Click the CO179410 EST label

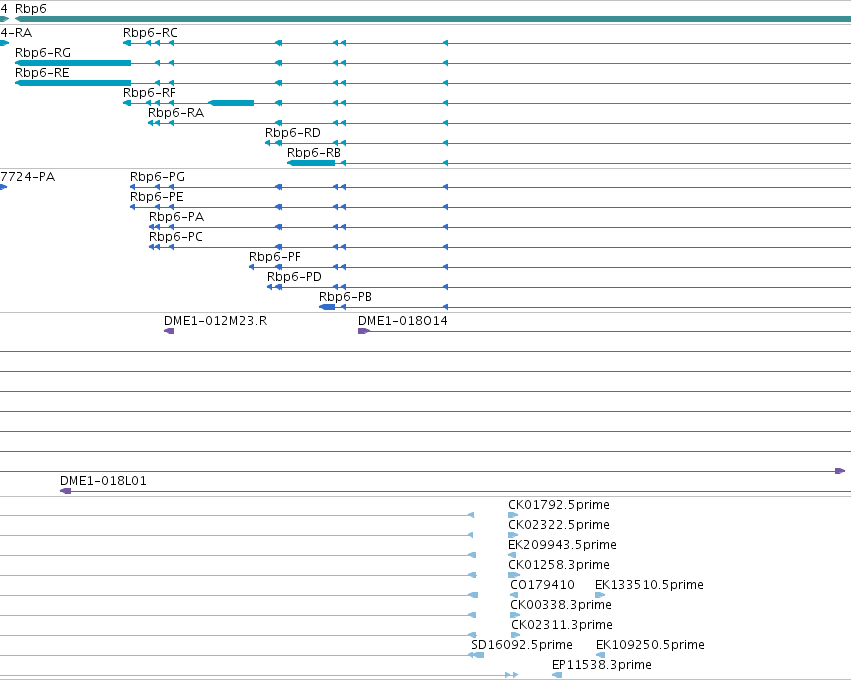tap(542, 586)
